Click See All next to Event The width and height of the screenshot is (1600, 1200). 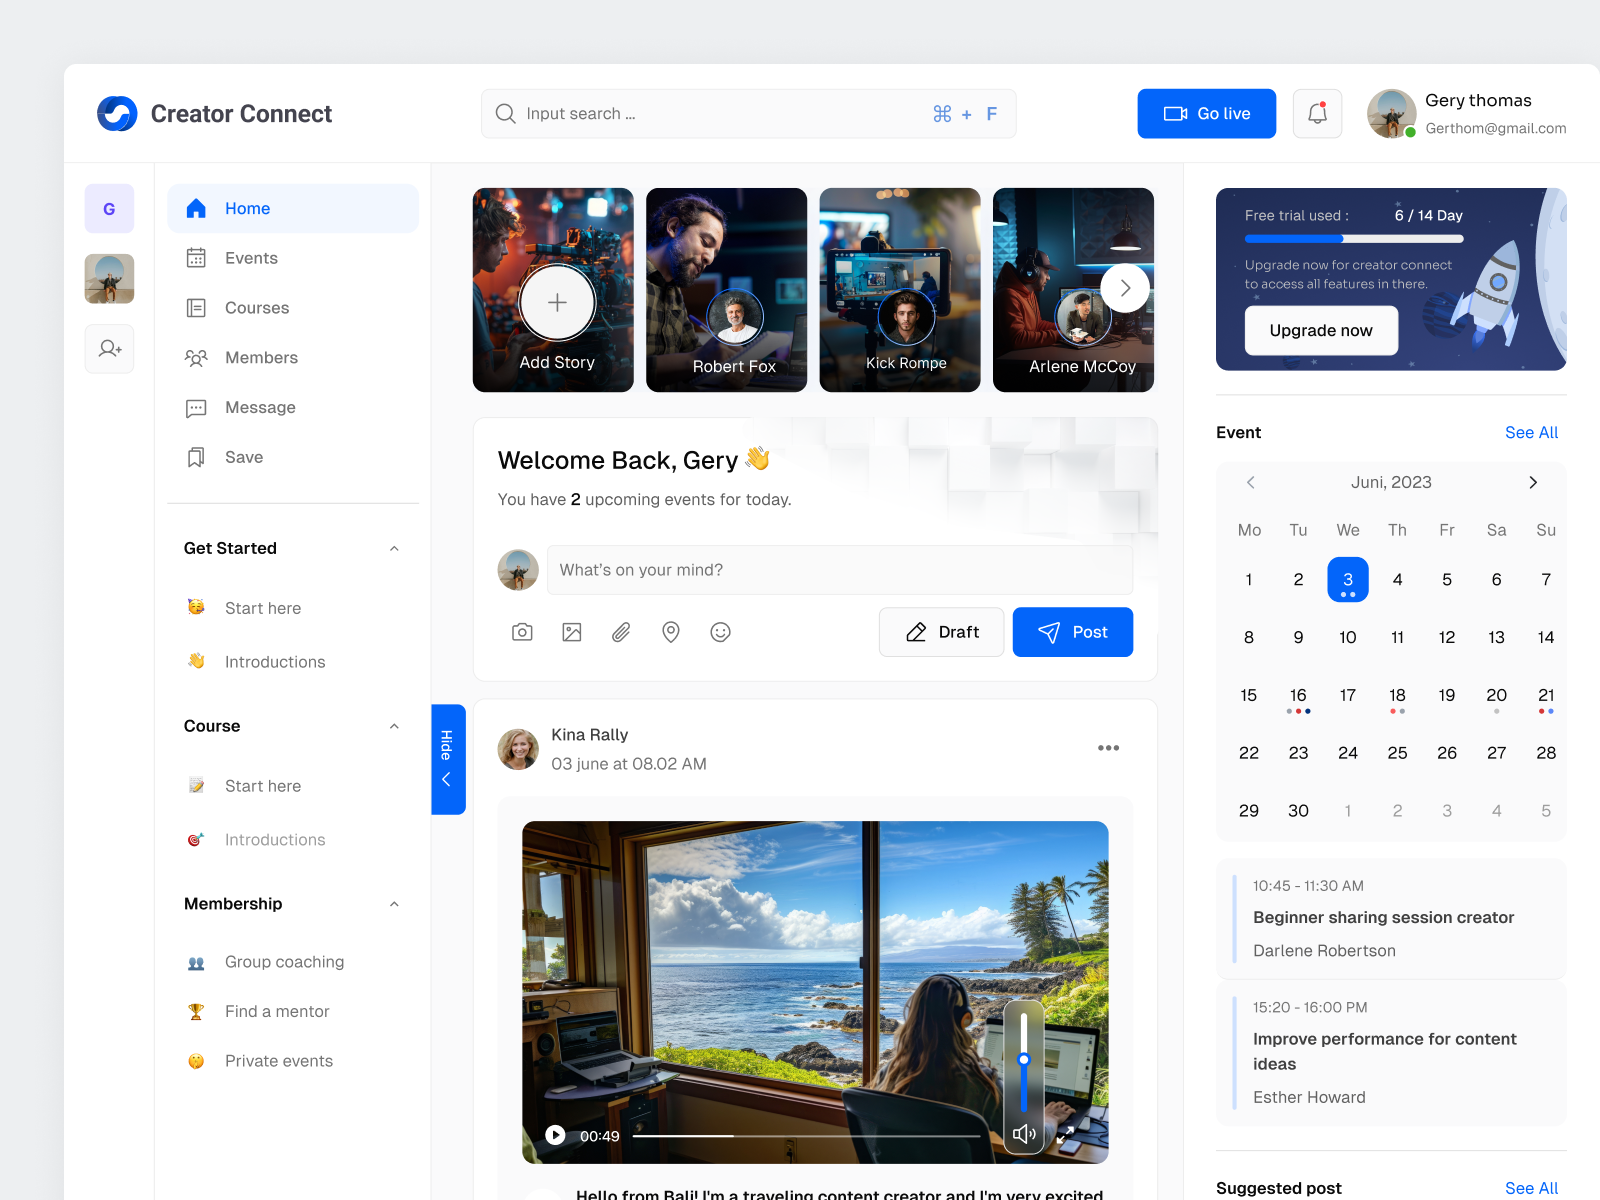[x=1531, y=432]
